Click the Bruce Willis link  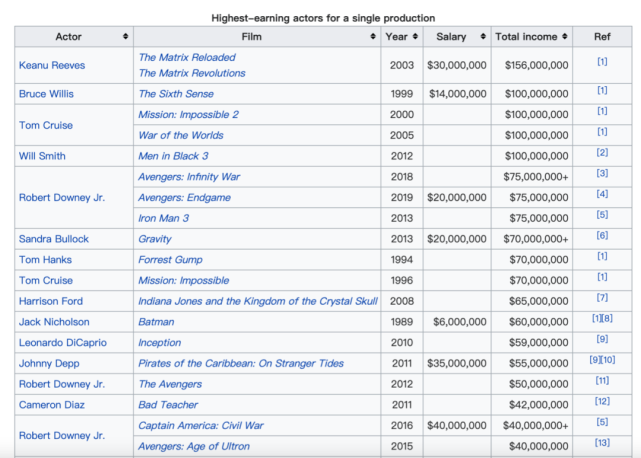click(49, 94)
